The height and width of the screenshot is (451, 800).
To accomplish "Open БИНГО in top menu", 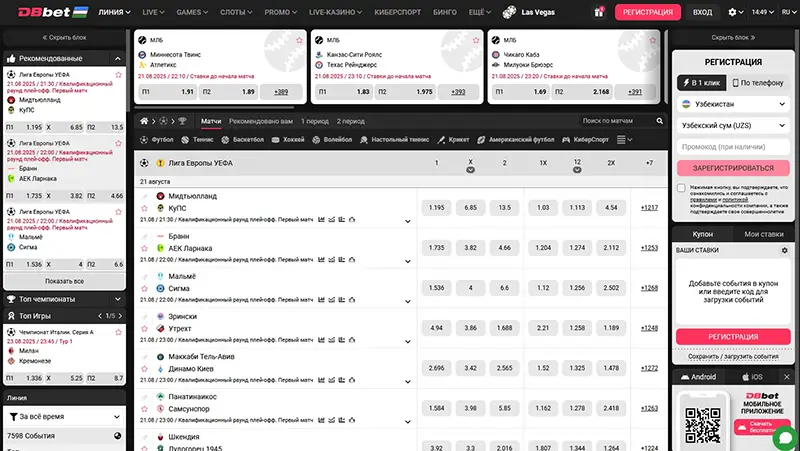I will 445,12.
